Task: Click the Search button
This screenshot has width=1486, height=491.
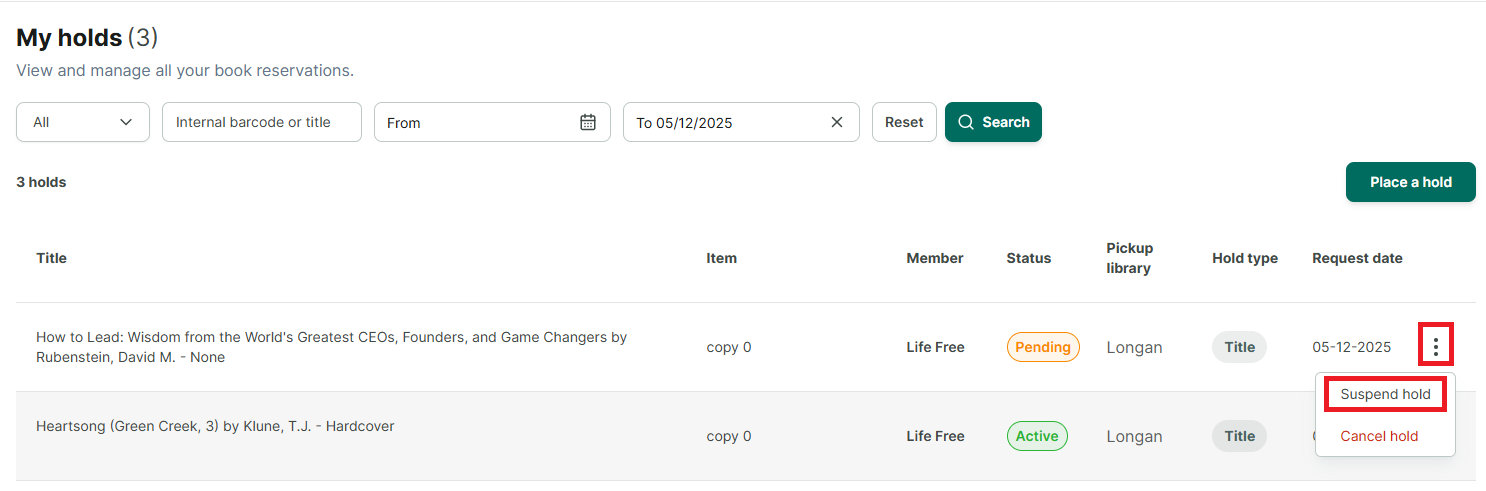Action: [x=993, y=122]
